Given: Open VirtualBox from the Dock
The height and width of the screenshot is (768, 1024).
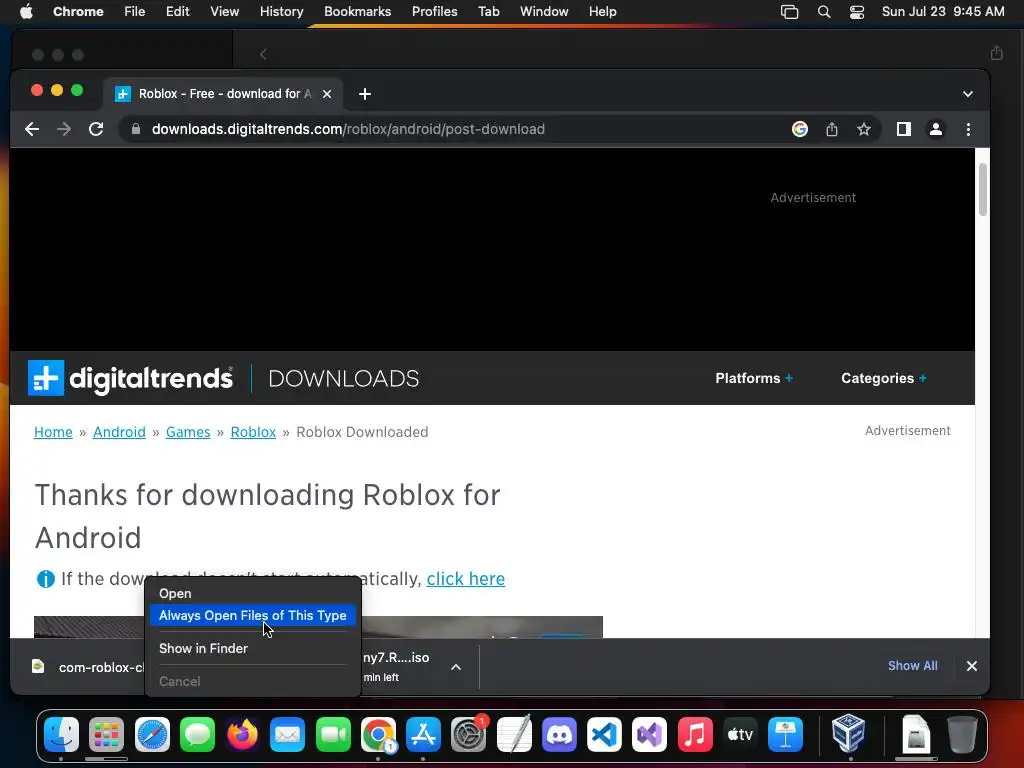Looking at the screenshot, I should point(848,733).
